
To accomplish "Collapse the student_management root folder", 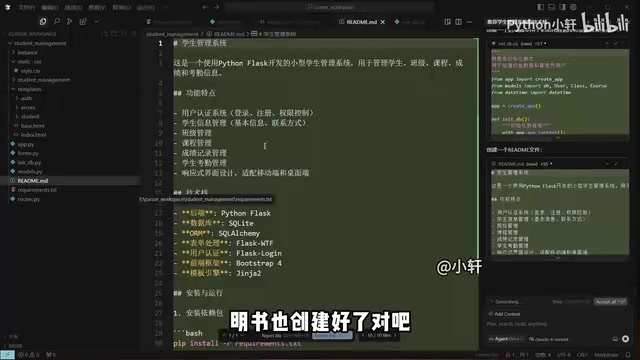I will [40, 43].
